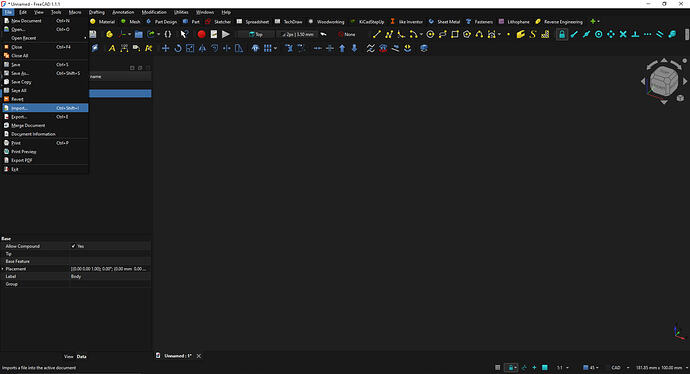Select the Draft Line tool

[x=376, y=34]
